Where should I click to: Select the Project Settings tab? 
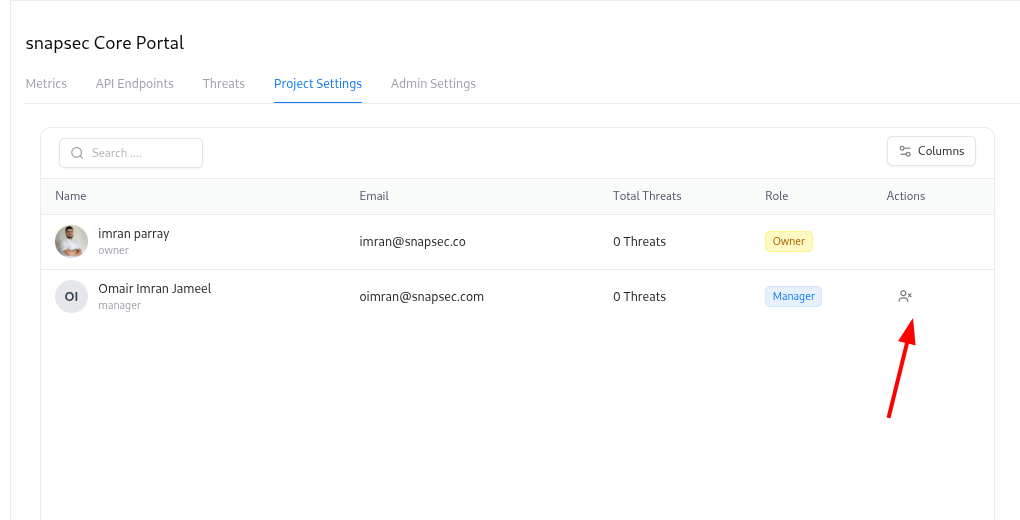[318, 83]
